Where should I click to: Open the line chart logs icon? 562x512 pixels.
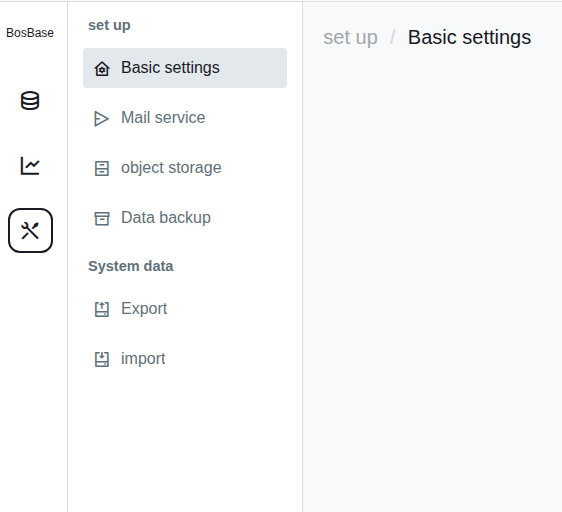pos(30,166)
